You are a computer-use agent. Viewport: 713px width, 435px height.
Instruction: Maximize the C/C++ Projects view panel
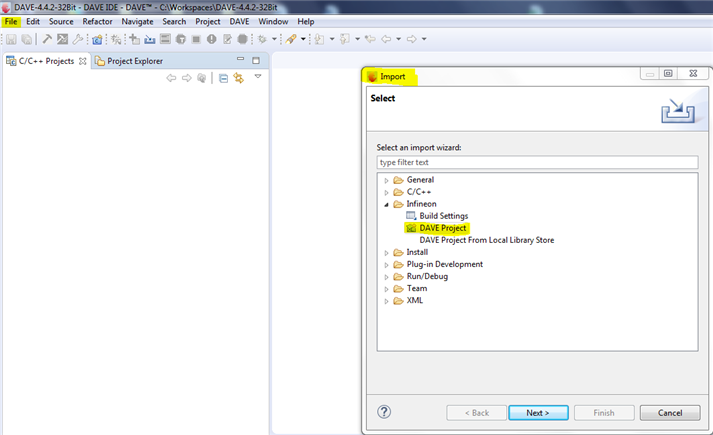(256, 61)
